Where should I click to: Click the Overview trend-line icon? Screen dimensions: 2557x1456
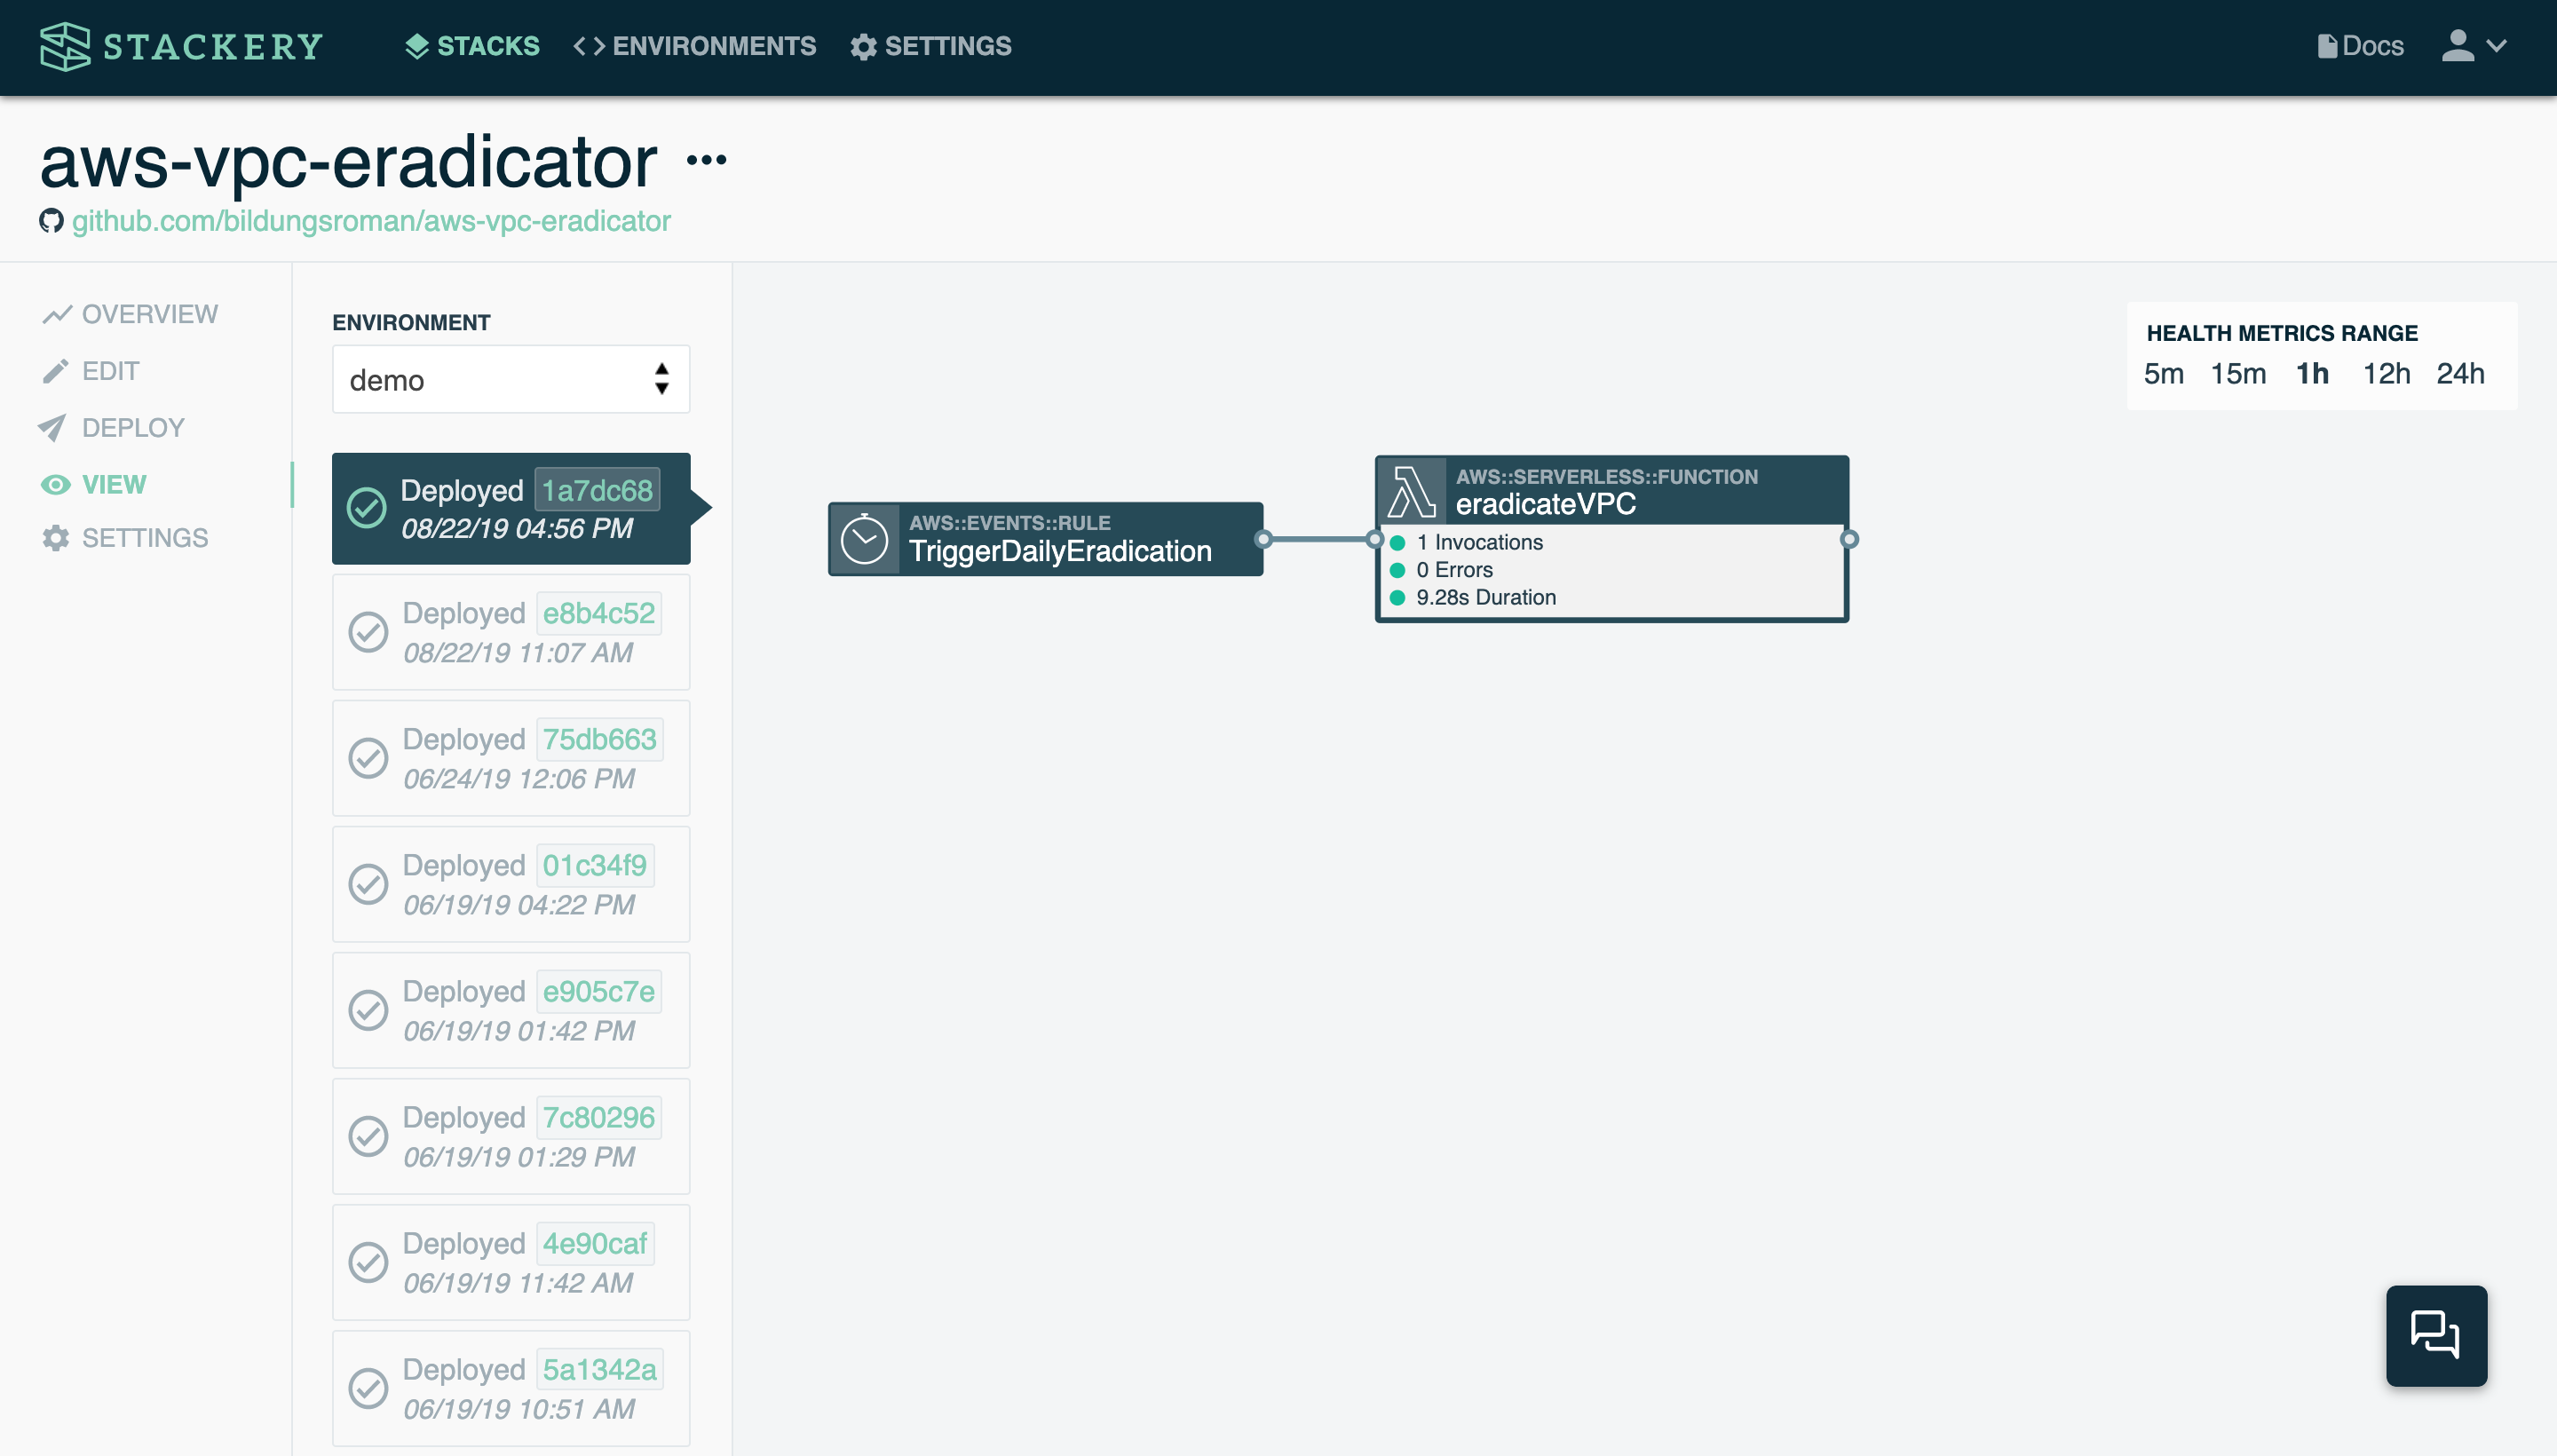[56, 314]
